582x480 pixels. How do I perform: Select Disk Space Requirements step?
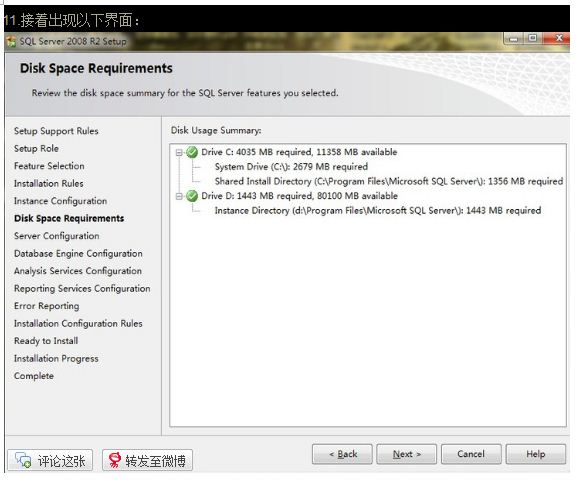[69, 218]
